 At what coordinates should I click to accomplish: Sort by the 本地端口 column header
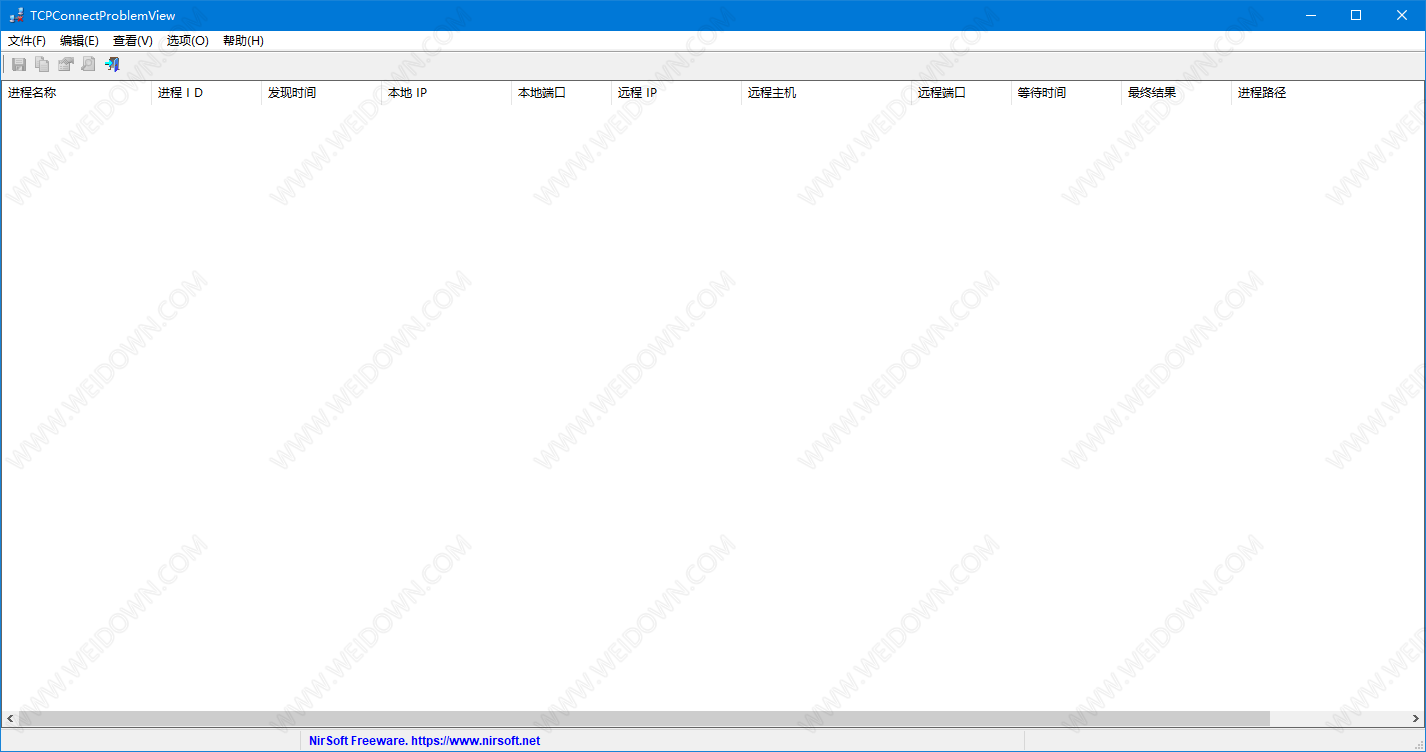click(561, 93)
